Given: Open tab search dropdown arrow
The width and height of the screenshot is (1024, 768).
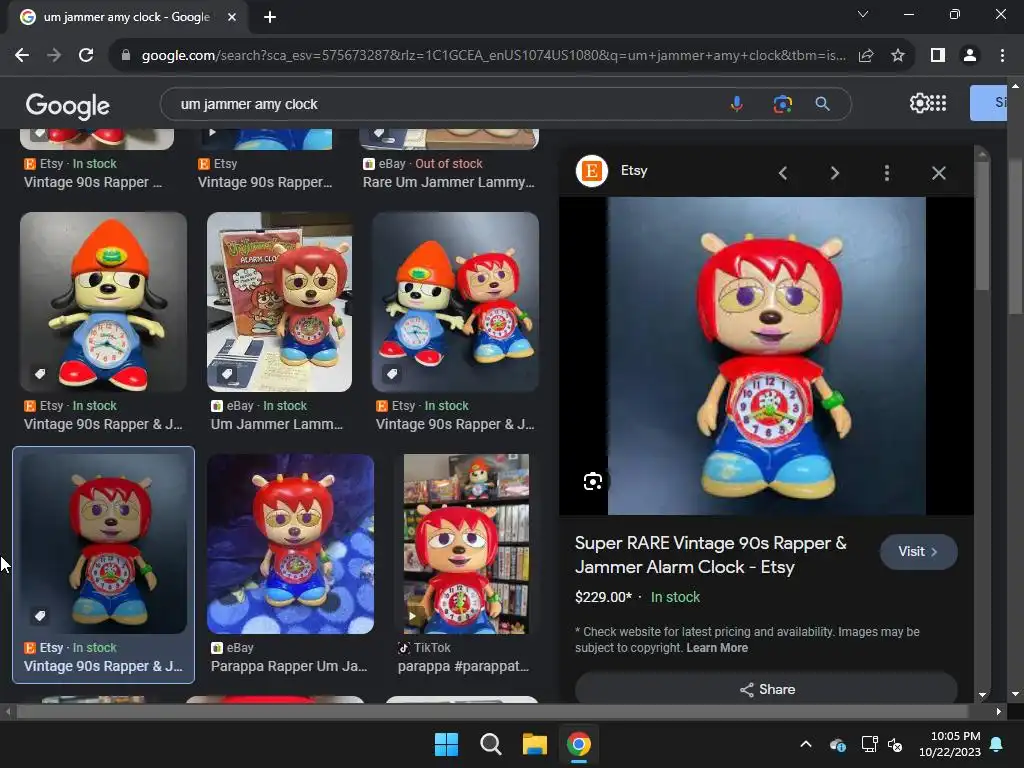Looking at the screenshot, I should click(x=863, y=14).
